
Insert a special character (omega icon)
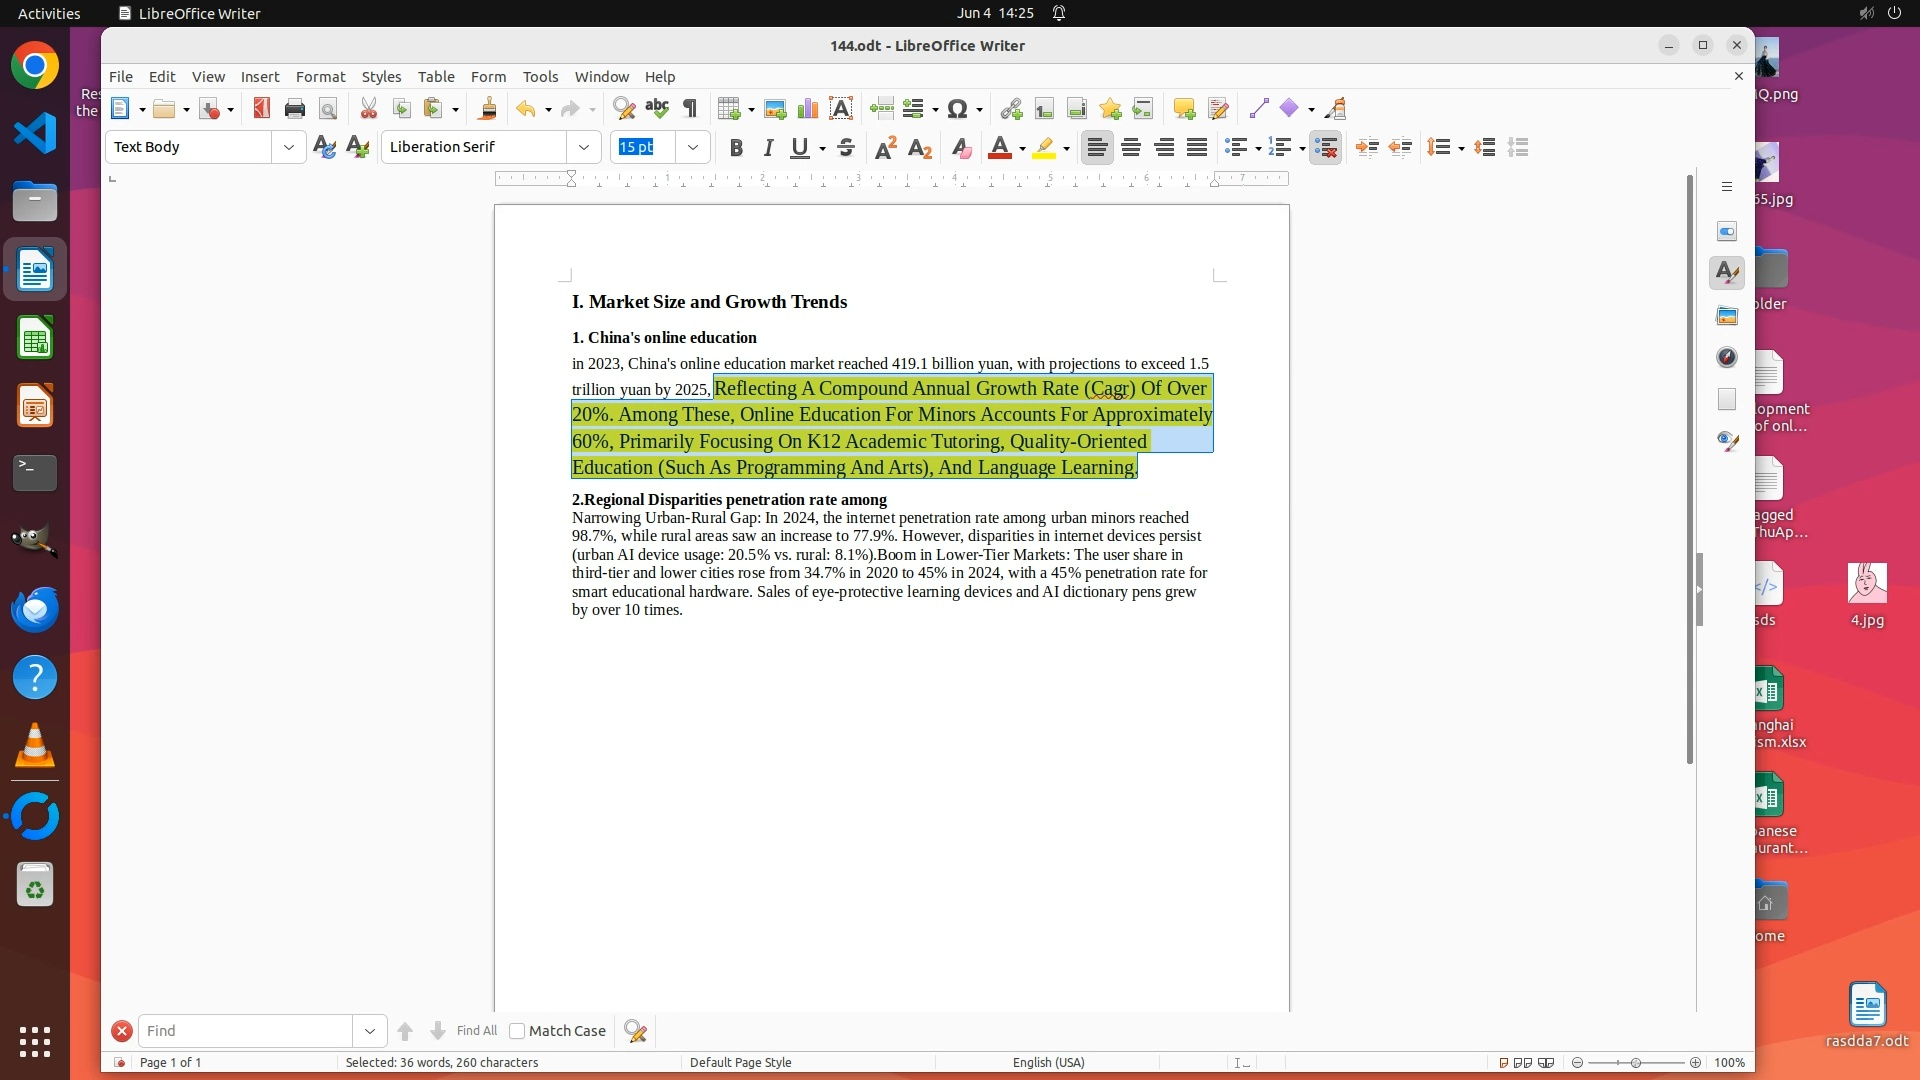pyautogui.click(x=957, y=109)
